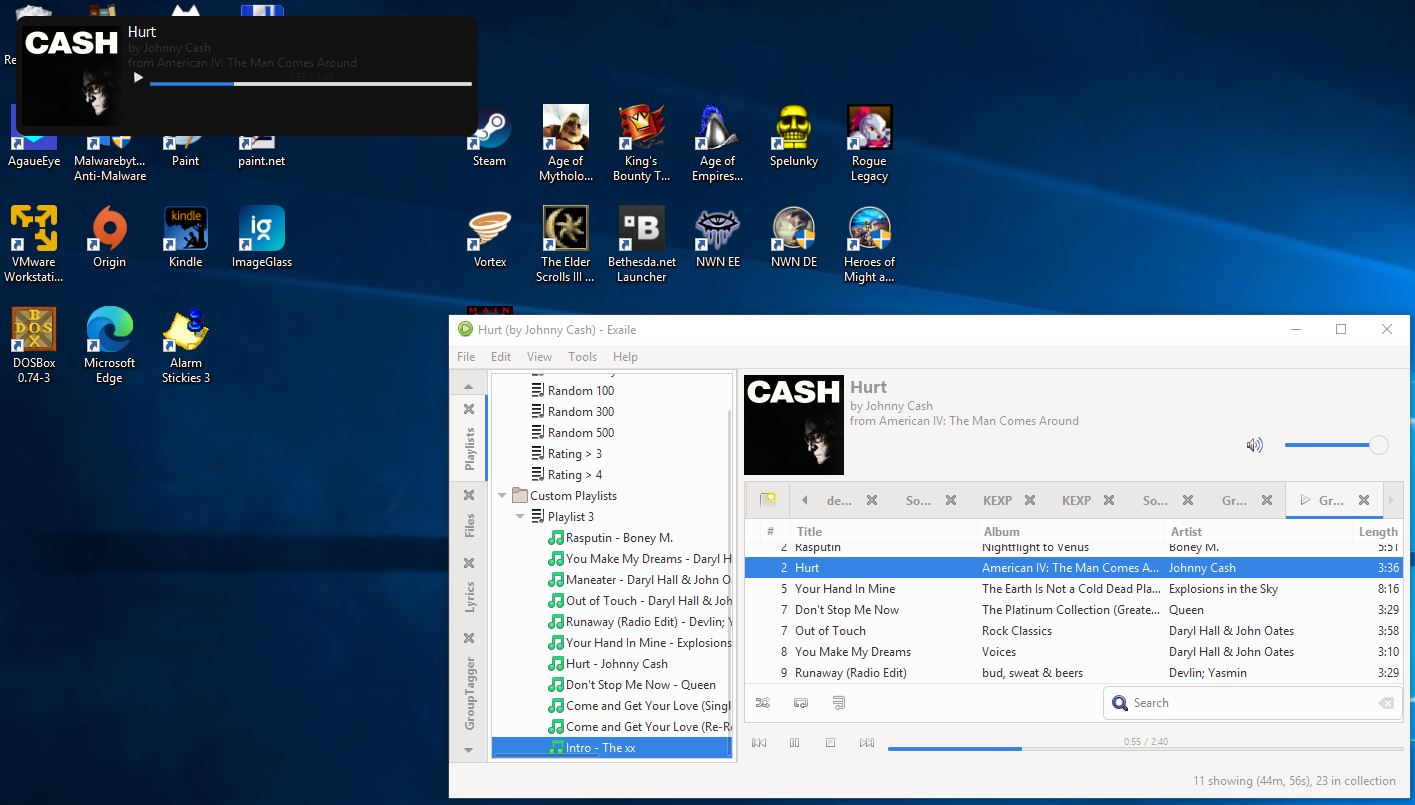The width and height of the screenshot is (1415, 805).
Task: Open the Tools menu
Action: click(582, 357)
